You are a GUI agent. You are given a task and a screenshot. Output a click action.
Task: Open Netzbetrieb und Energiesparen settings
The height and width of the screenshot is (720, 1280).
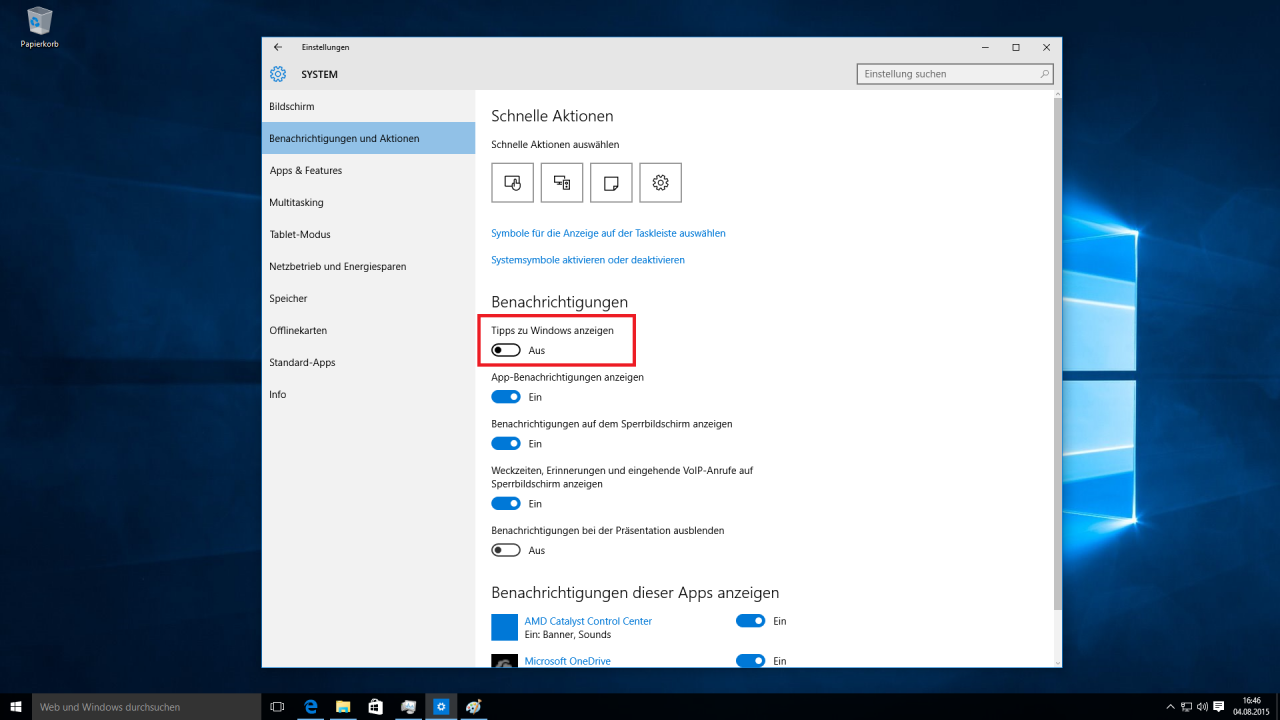pos(368,266)
